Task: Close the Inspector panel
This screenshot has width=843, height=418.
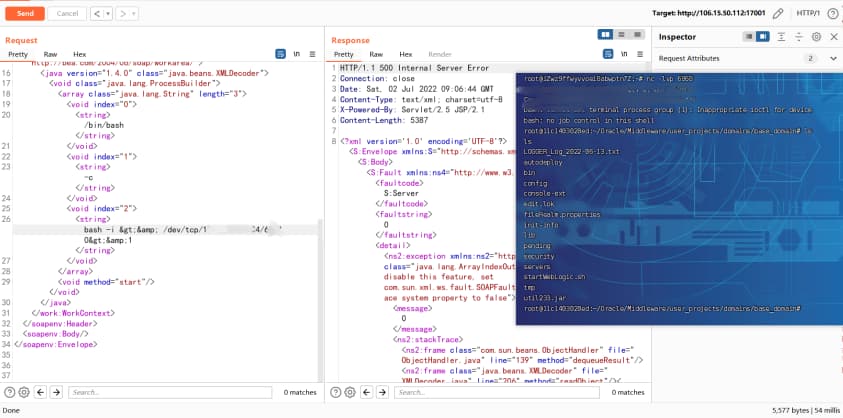Action: pos(832,36)
